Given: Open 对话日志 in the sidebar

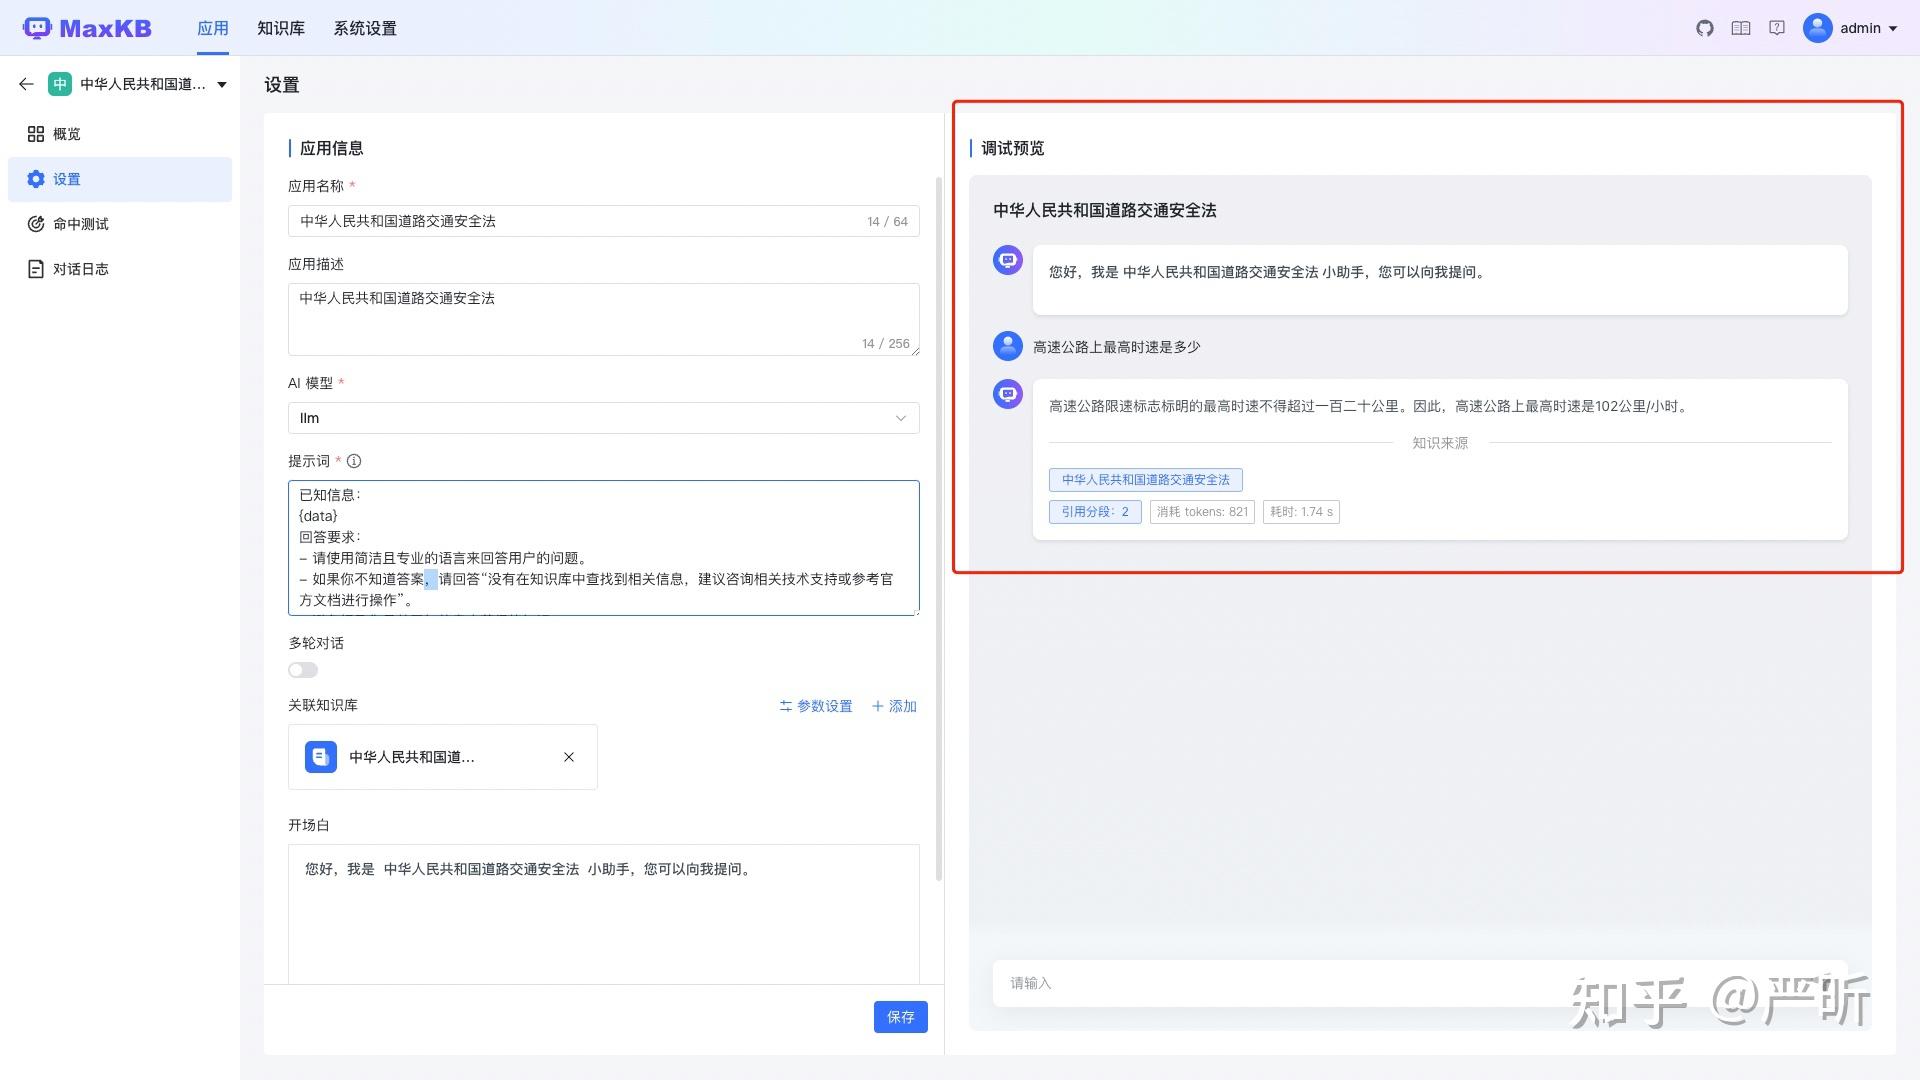Looking at the screenshot, I should click(x=79, y=268).
